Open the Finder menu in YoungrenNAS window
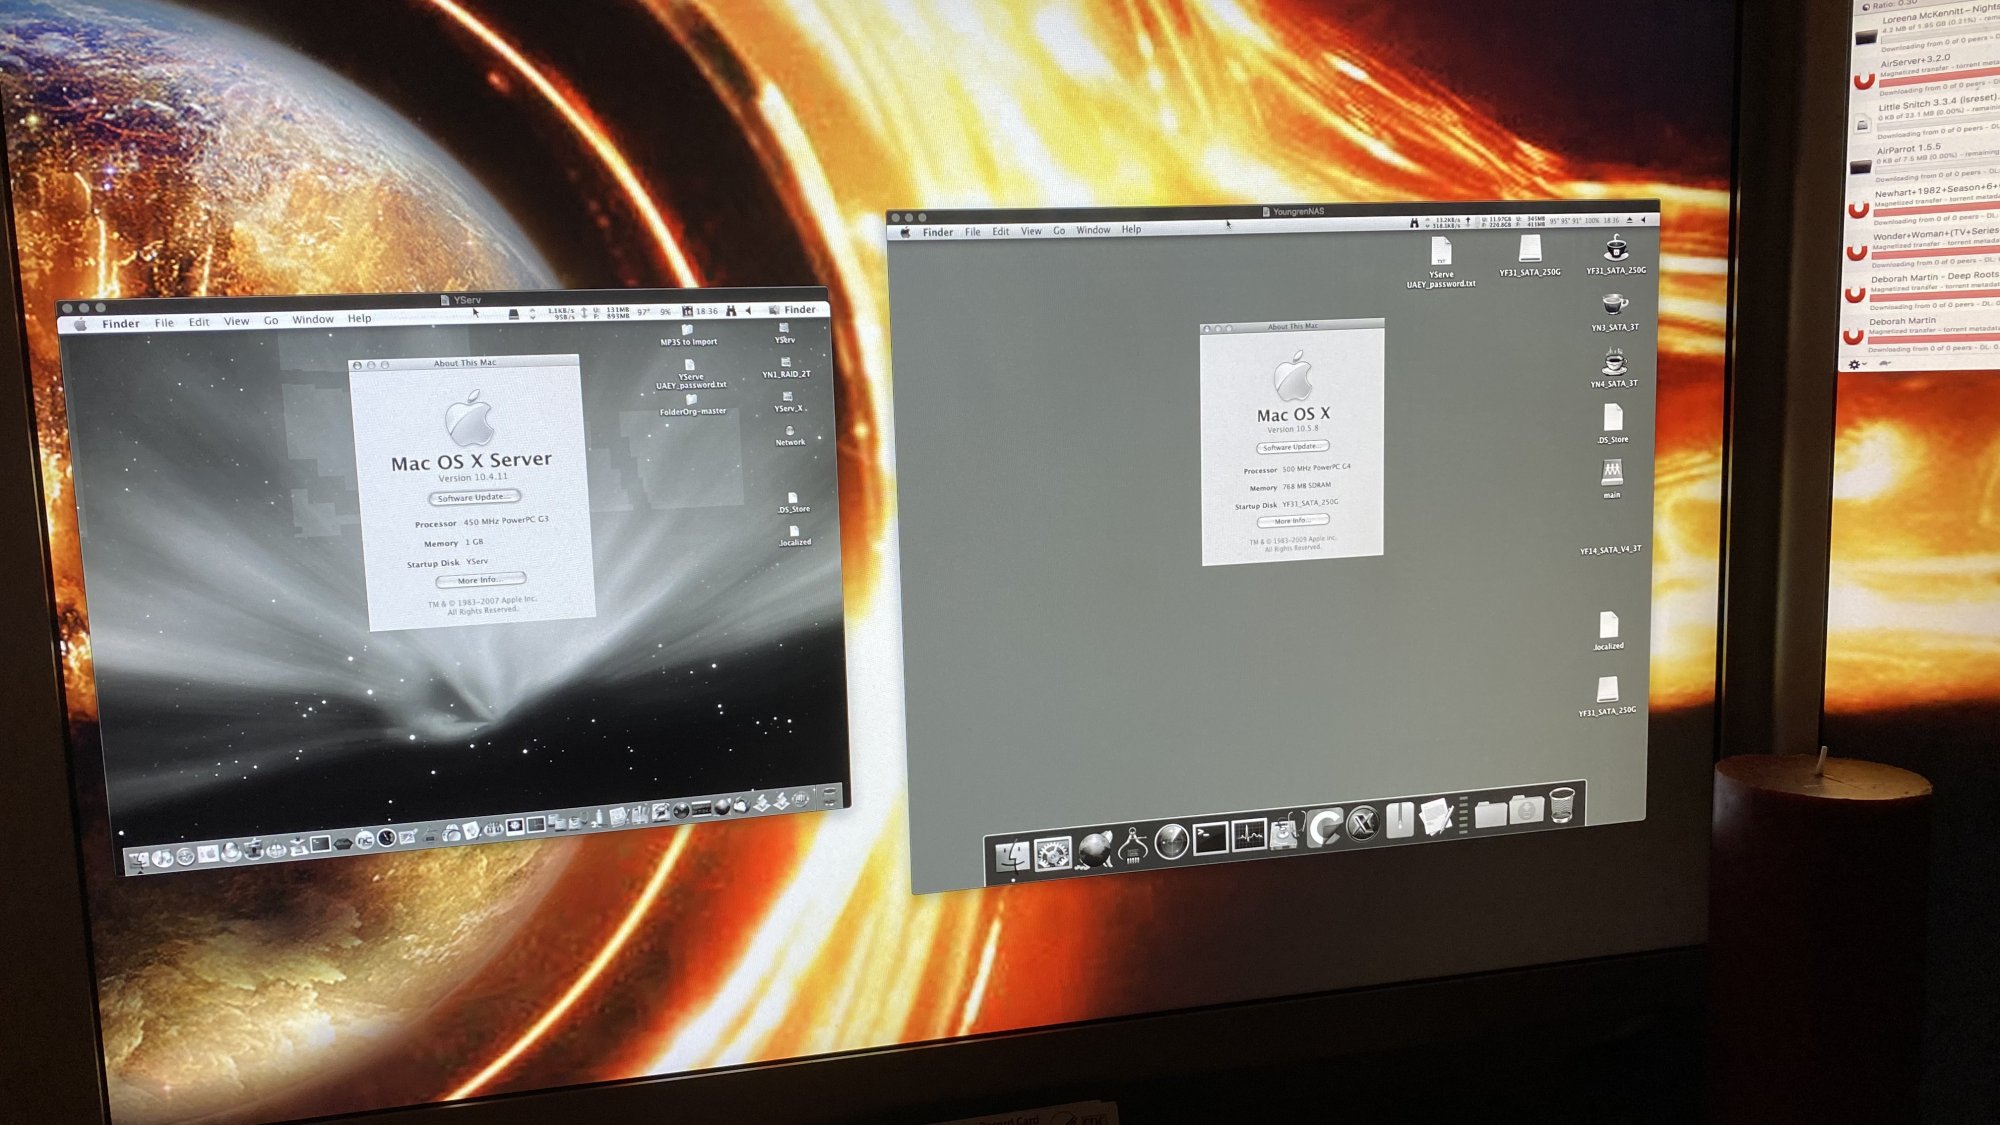The image size is (2000, 1125). tap(938, 232)
